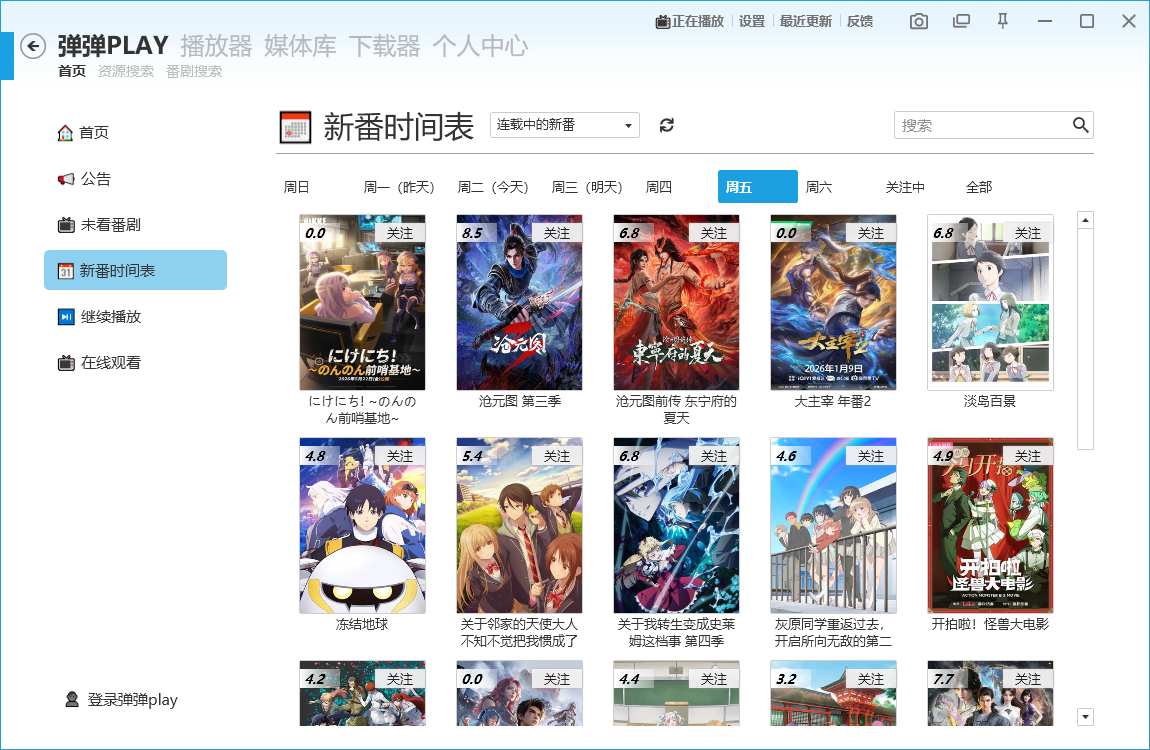Open mini window mode icon
Viewport: 1150px width, 750px height.
click(x=961, y=21)
